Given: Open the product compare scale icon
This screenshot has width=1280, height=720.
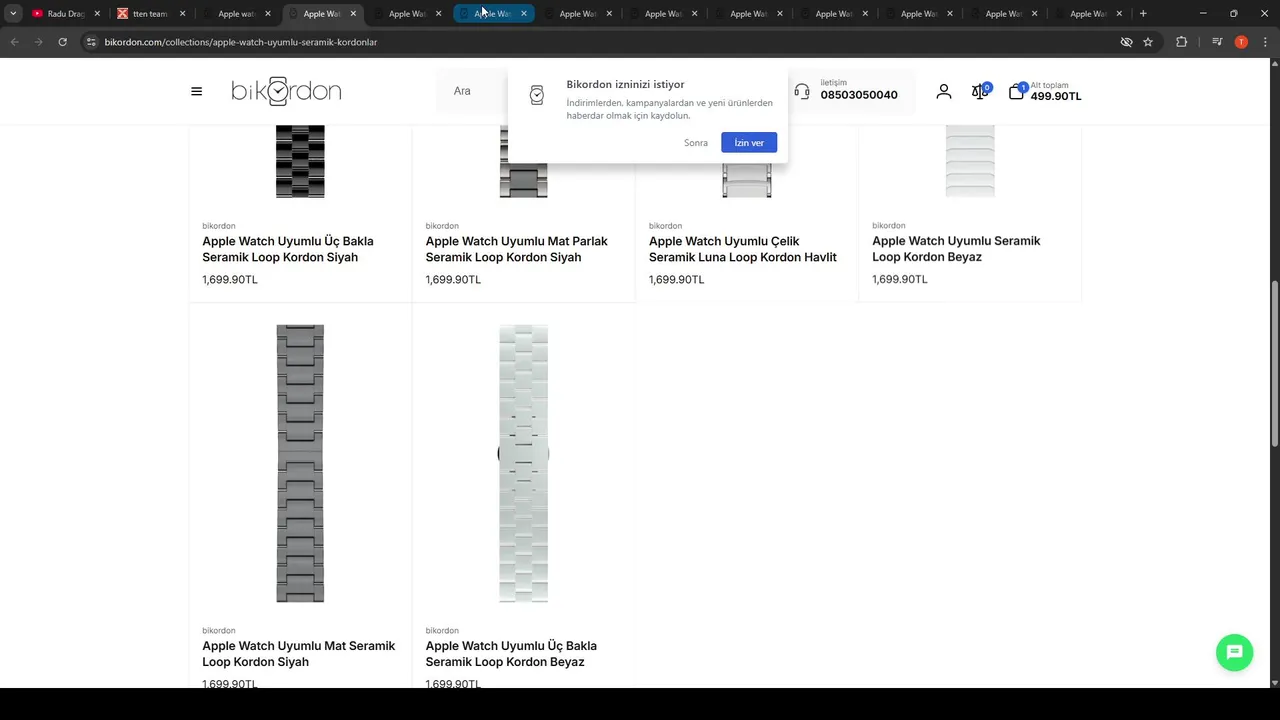Looking at the screenshot, I should [980, 91].
